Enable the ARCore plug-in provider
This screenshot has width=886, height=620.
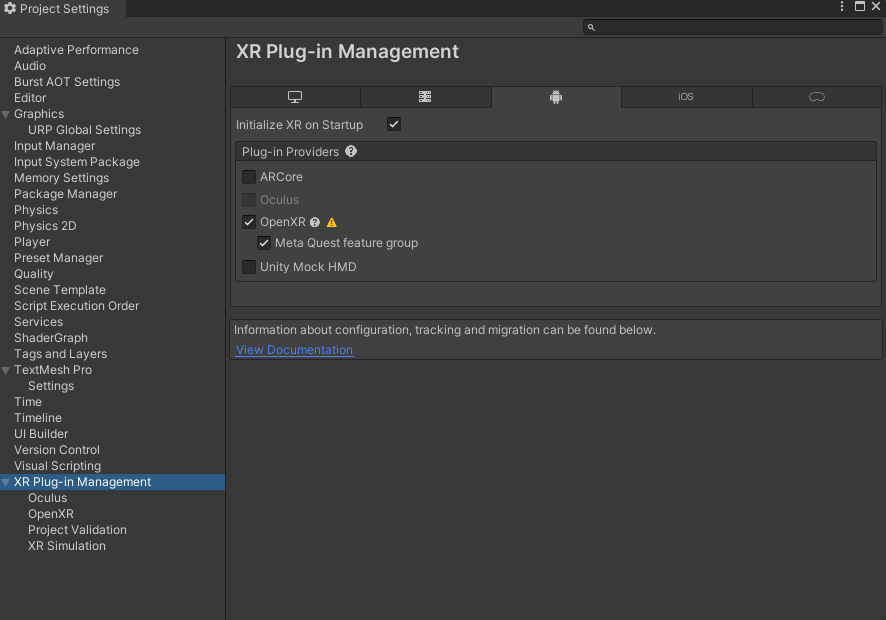(x=248, y=176)
